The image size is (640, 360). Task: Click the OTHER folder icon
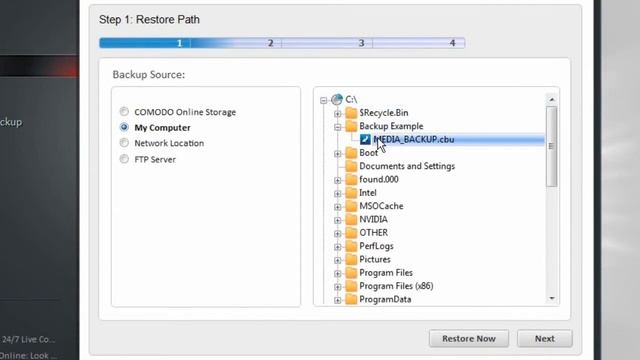(x=351, y=233)
